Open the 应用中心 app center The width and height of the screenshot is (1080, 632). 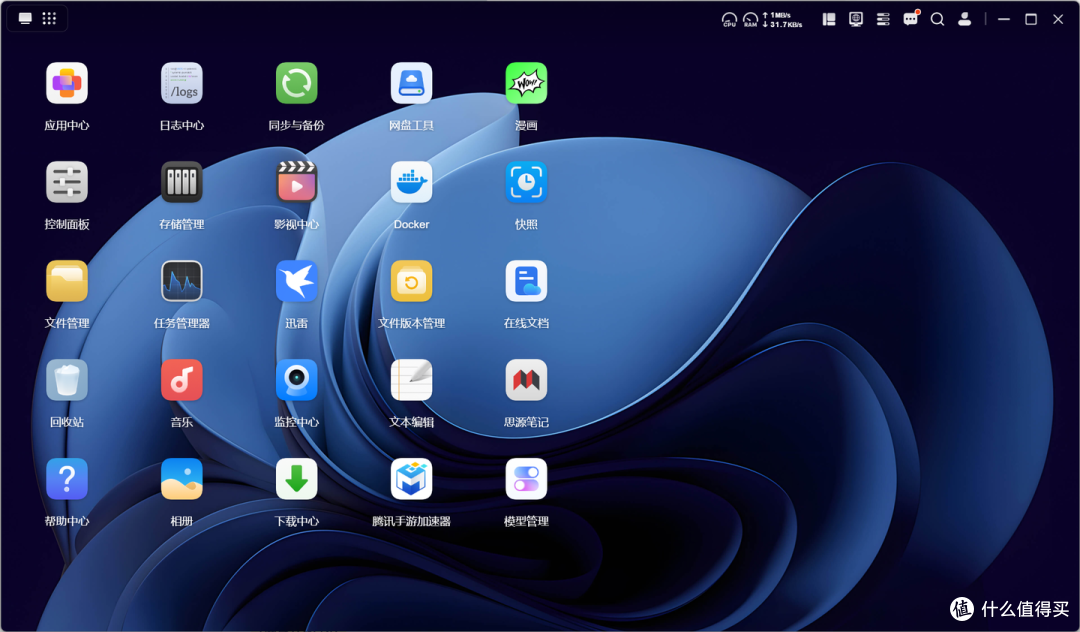(x=67, y=83)
